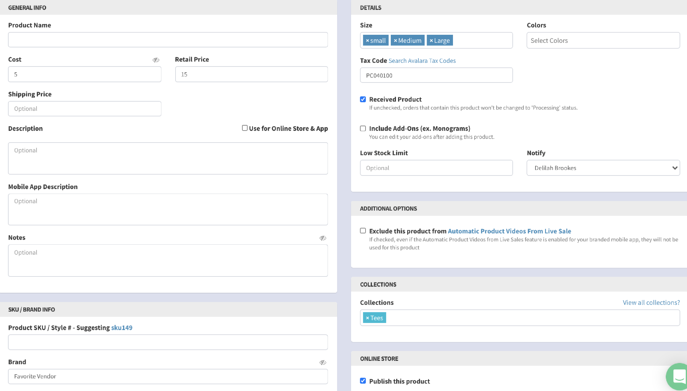Focus the Product Name input field
This screenshot has width=687, height=391.
pos(168,40)
